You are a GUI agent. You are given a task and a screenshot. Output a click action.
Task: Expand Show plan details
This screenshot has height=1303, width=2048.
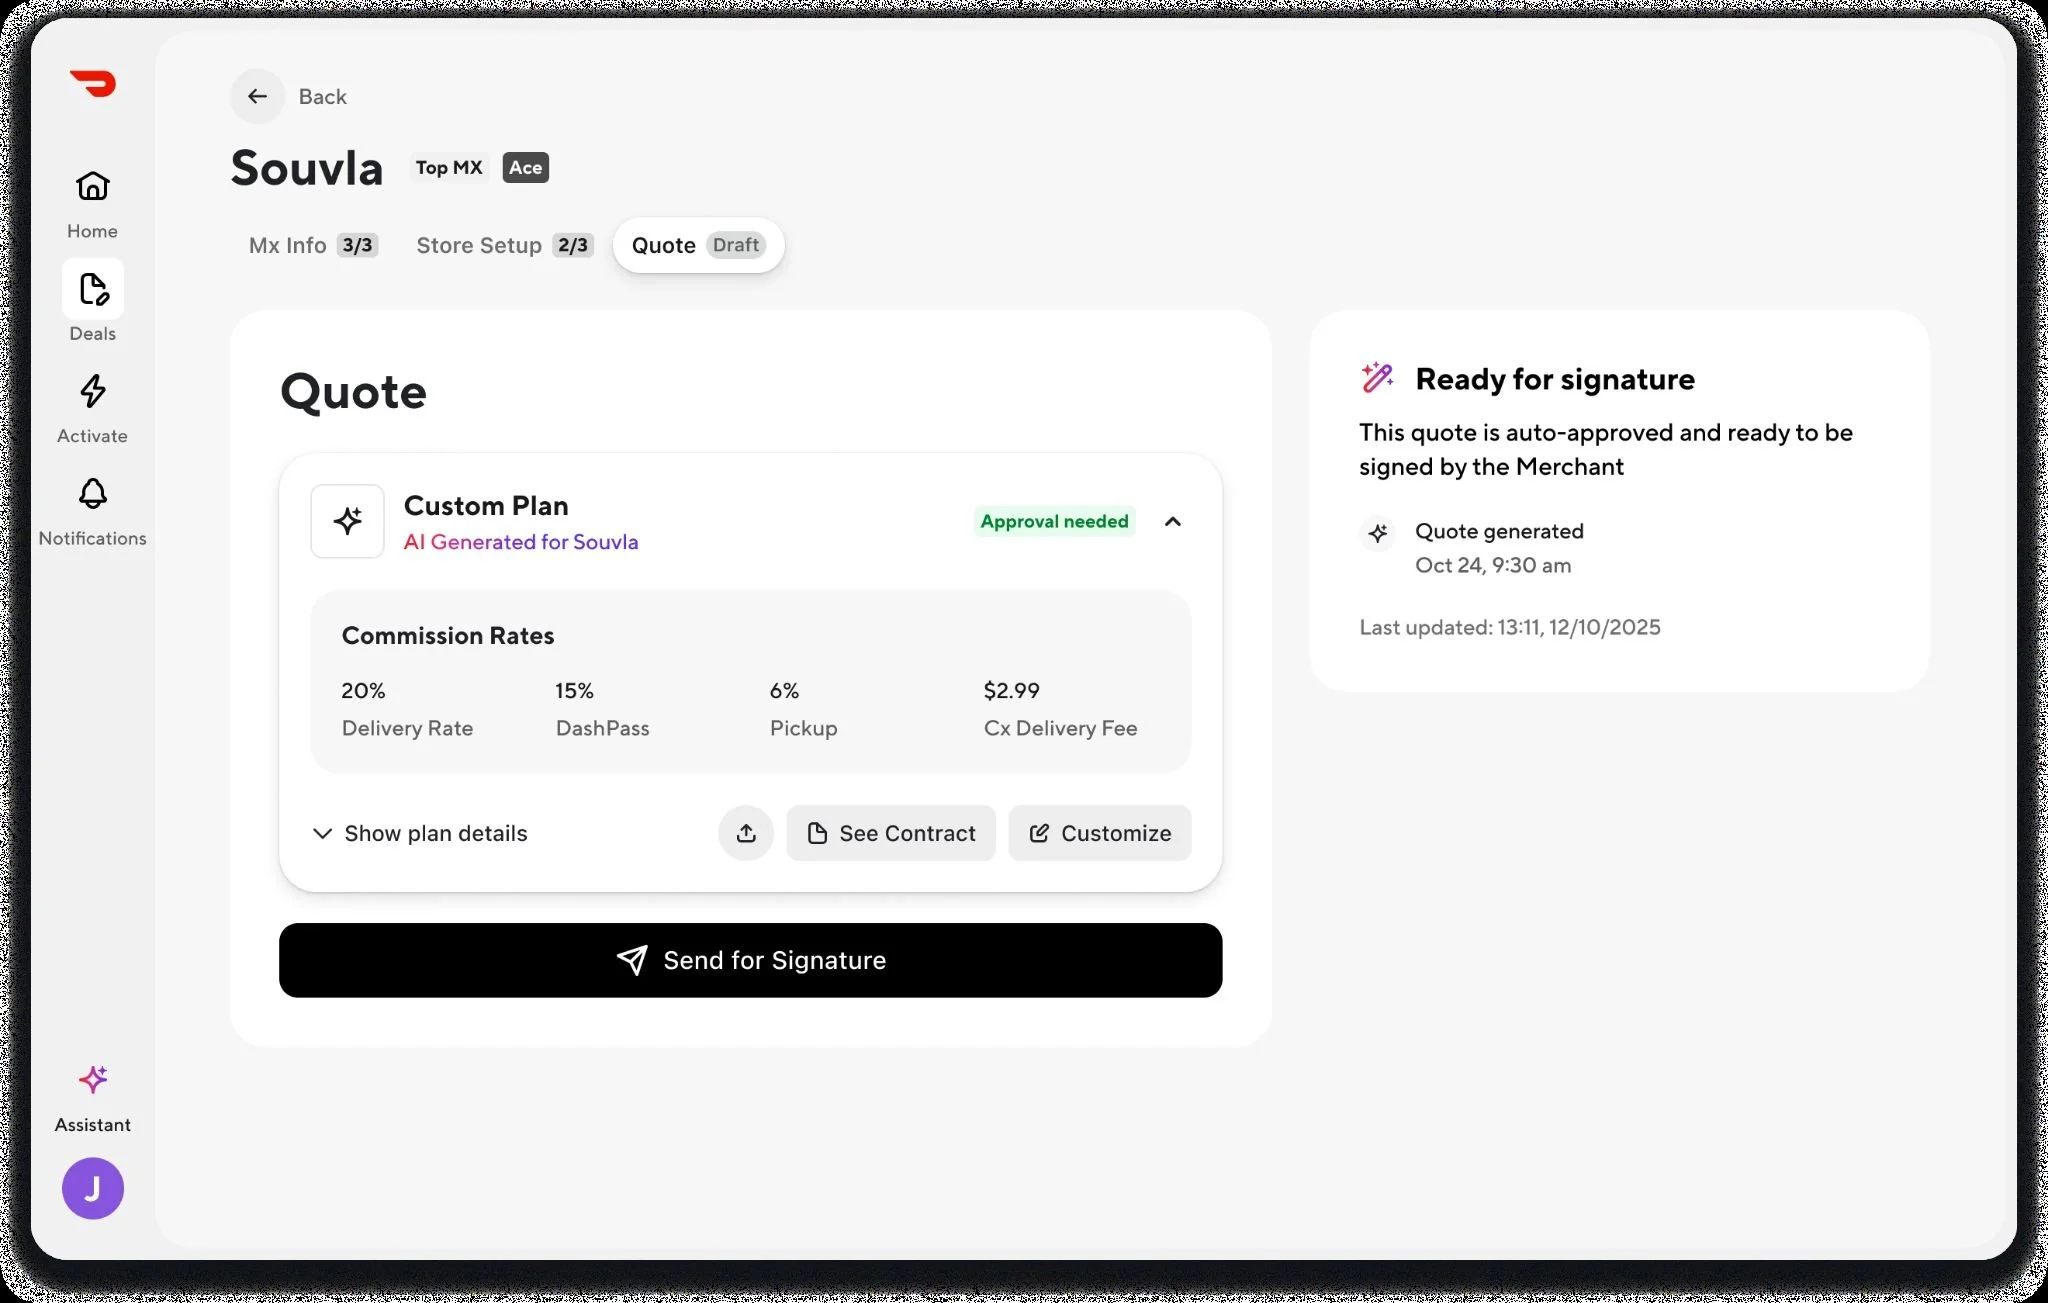420,833
